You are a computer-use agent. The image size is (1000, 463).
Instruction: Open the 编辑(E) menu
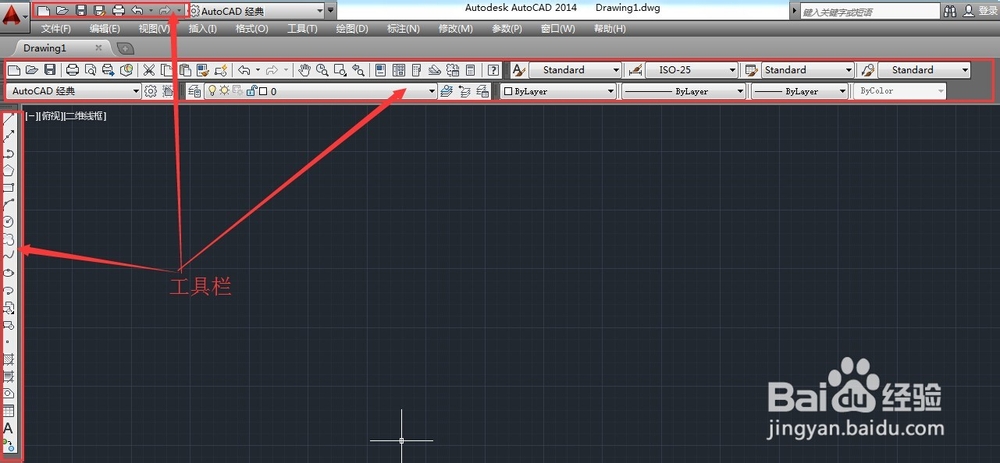(105, 29)
